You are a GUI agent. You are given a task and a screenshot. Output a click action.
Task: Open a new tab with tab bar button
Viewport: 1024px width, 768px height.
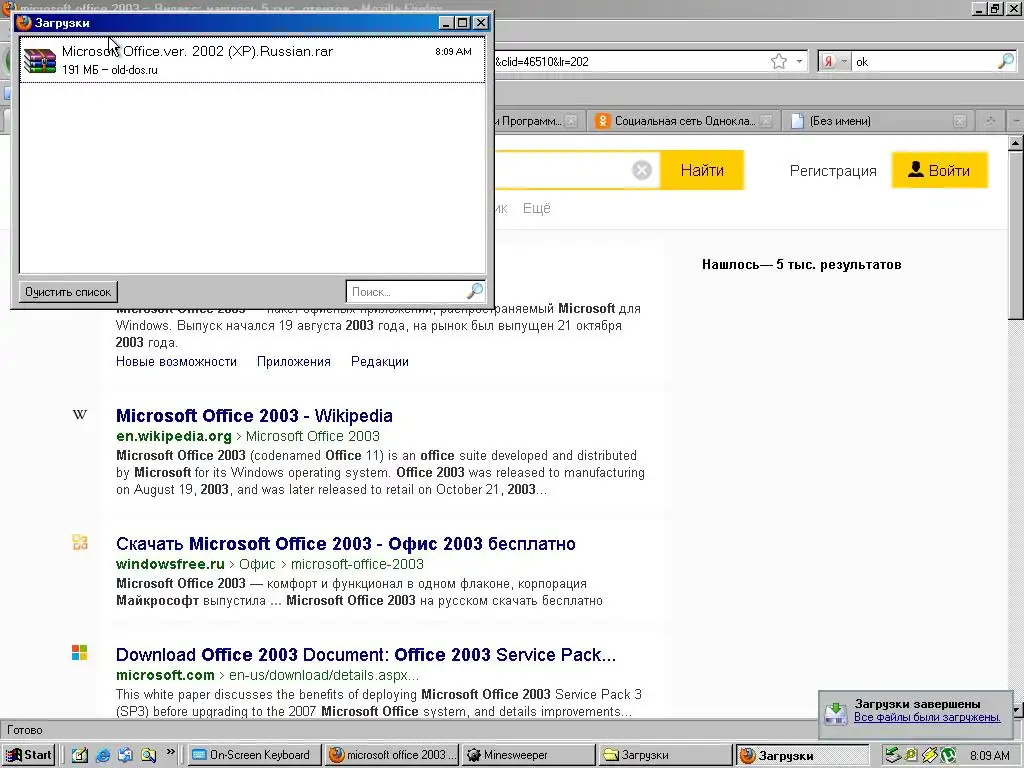click(x=990, y=121)
